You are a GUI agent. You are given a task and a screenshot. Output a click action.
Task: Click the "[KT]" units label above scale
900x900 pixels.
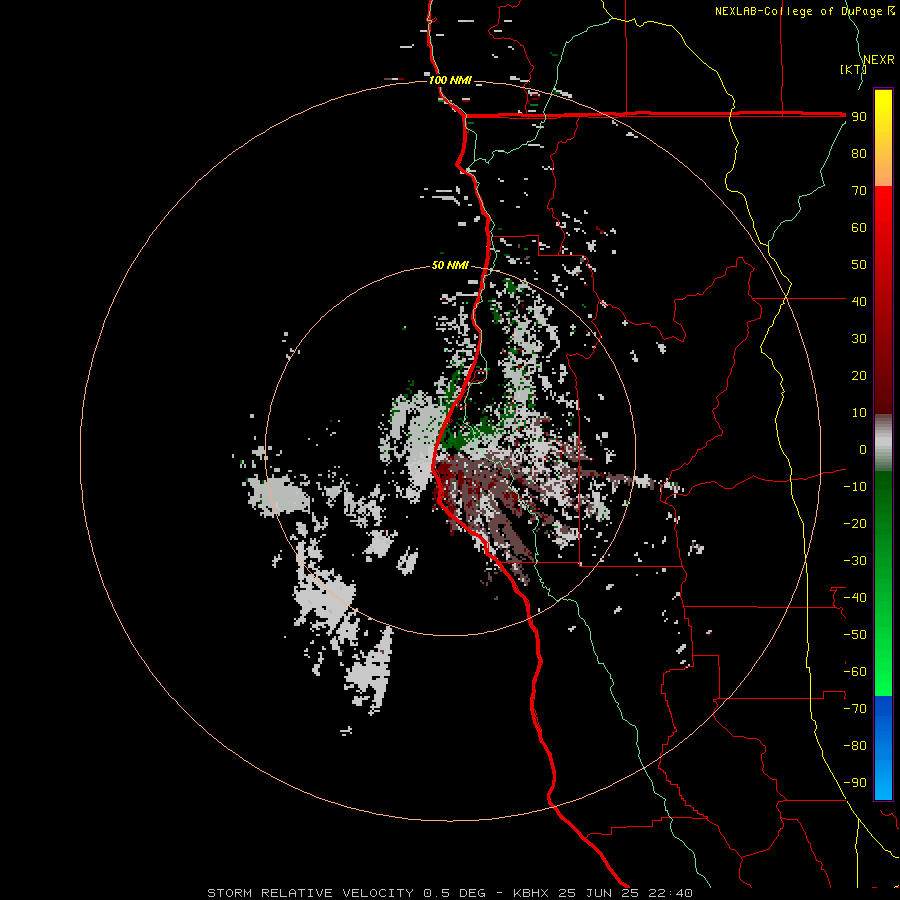coord(853,69)
